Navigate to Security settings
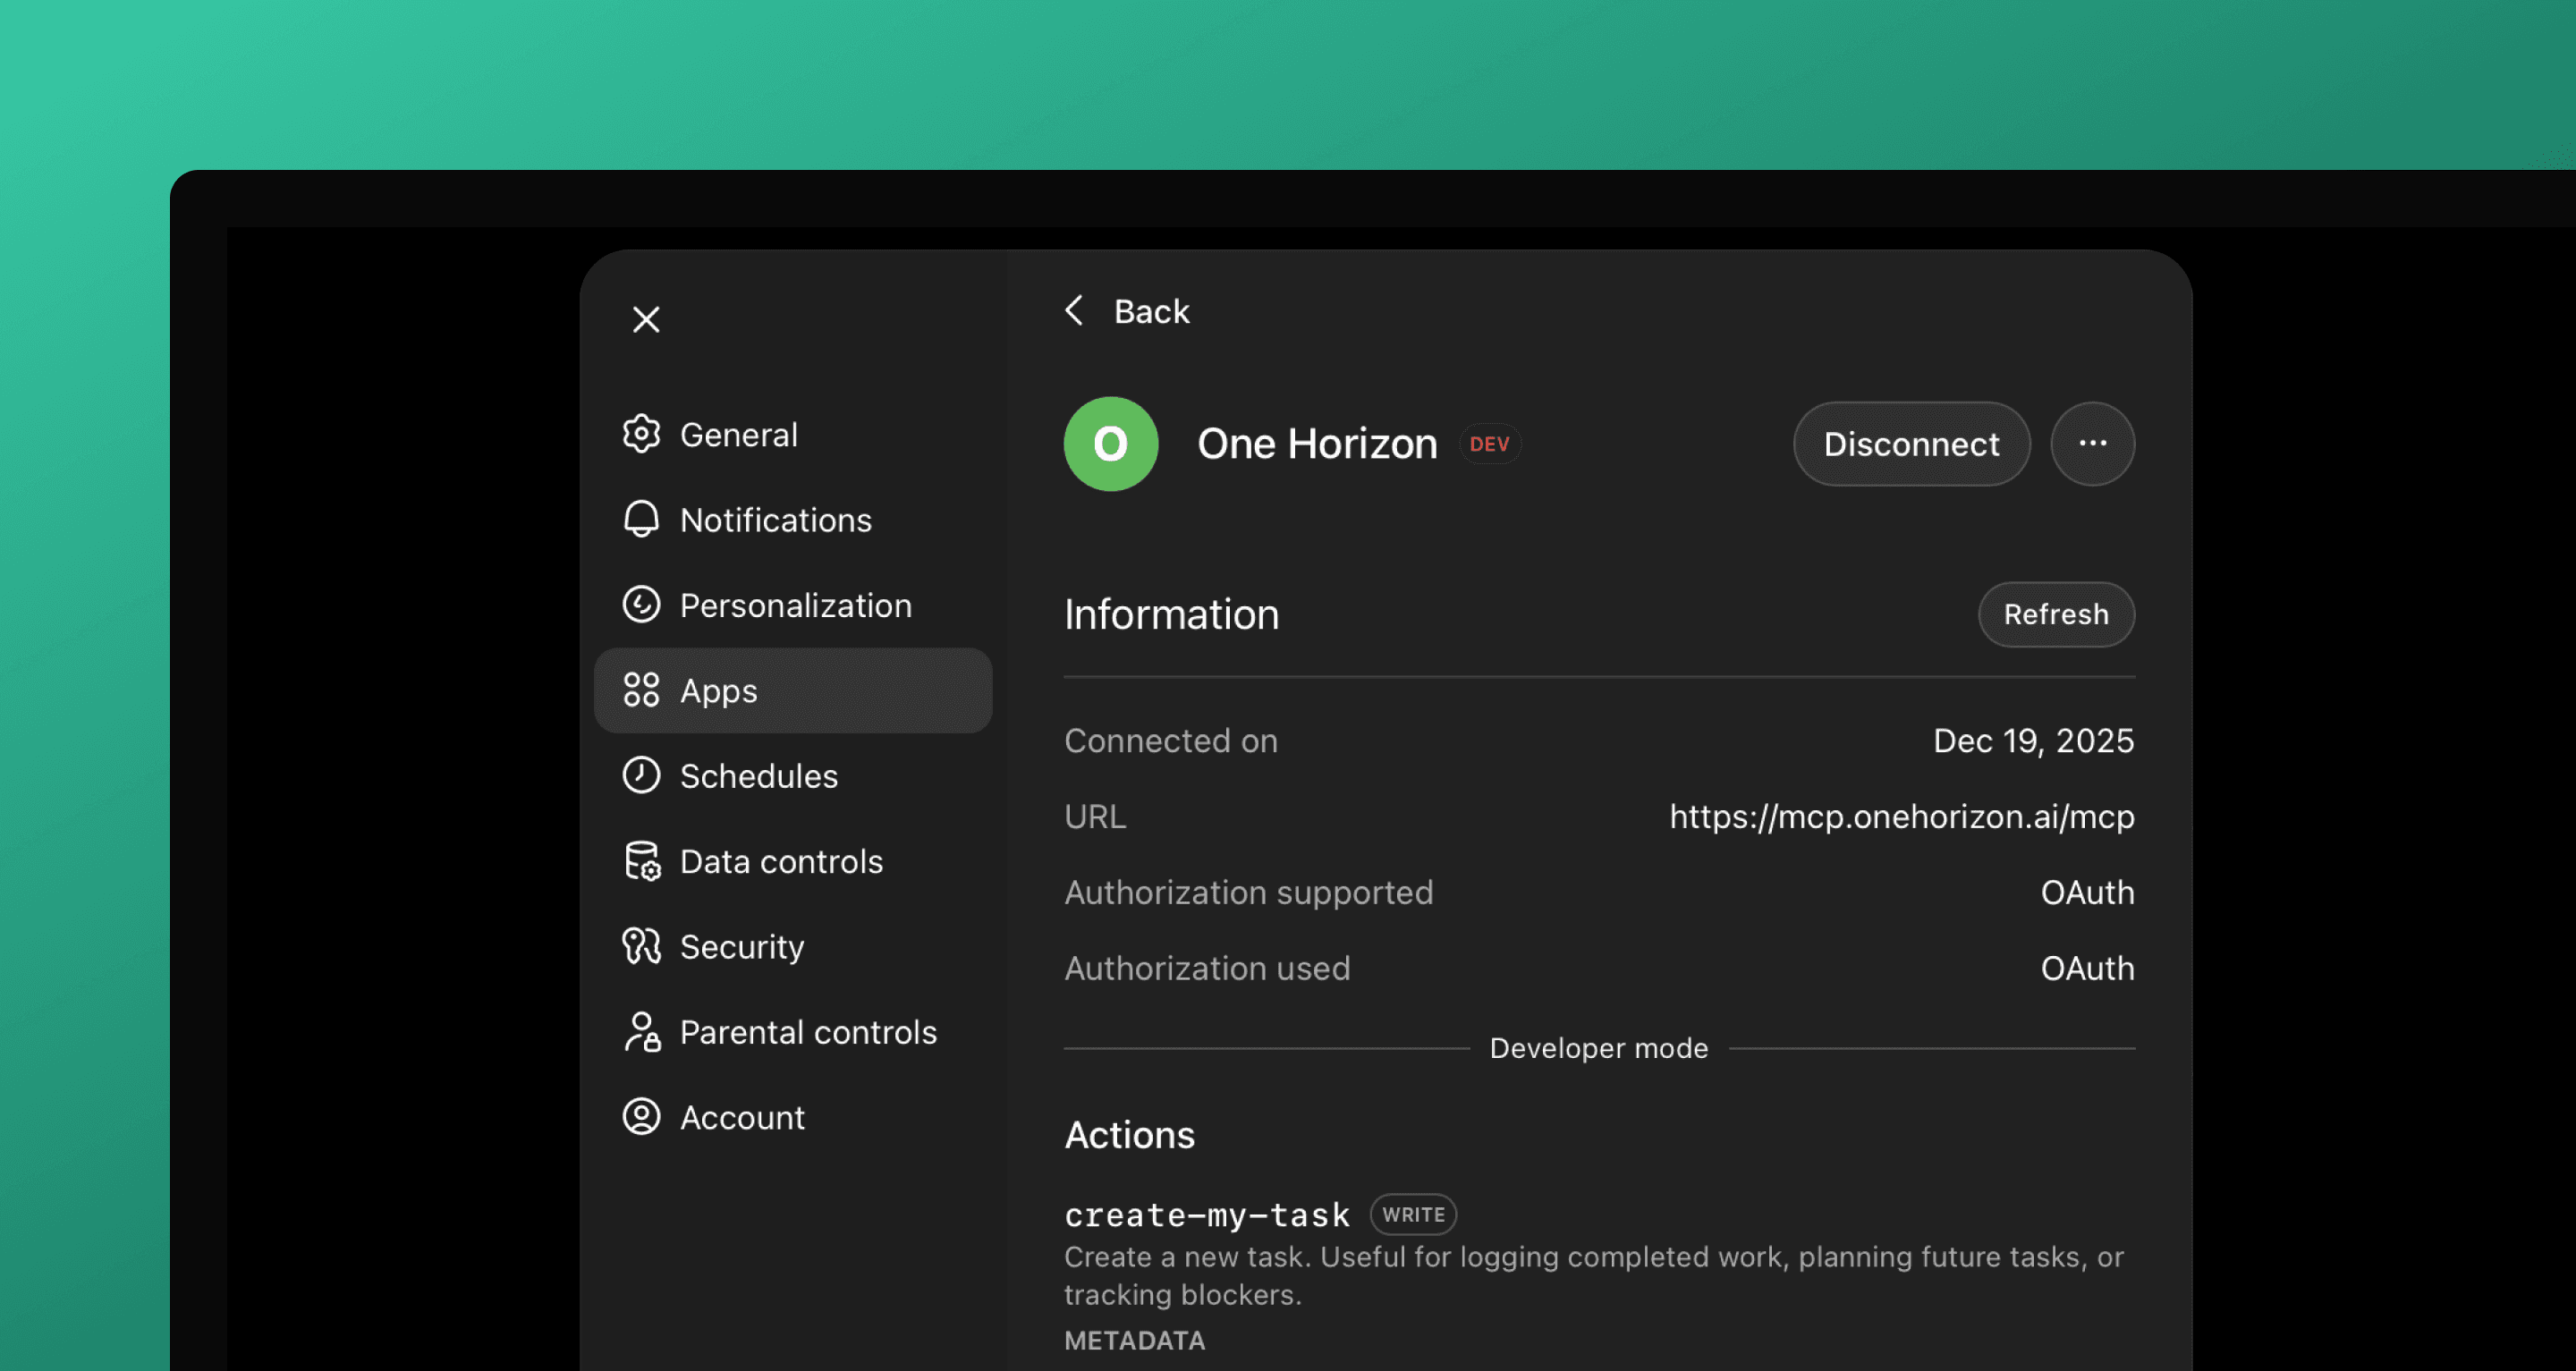Viewport: 2576px width, 1371px height. click(x=793, y=946)
